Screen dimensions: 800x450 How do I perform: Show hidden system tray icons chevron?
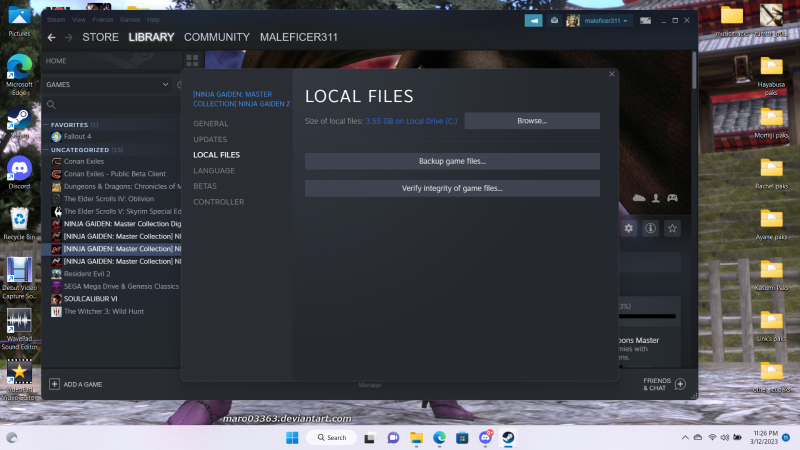(685, 437)
